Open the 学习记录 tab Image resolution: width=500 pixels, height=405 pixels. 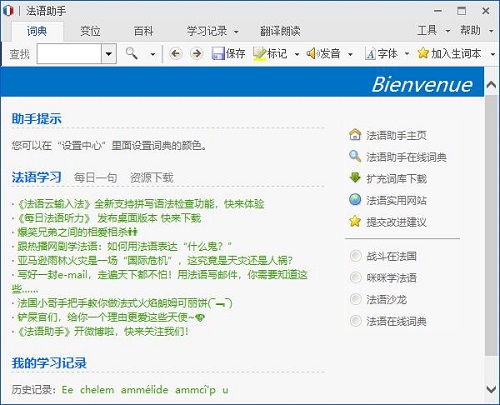point(207,31)
